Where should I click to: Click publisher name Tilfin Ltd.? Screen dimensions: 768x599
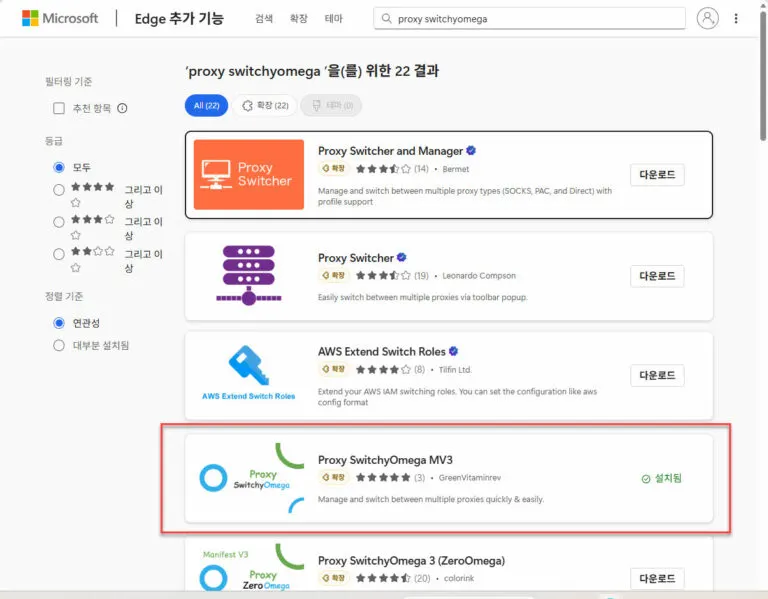(x=455, y=369)
